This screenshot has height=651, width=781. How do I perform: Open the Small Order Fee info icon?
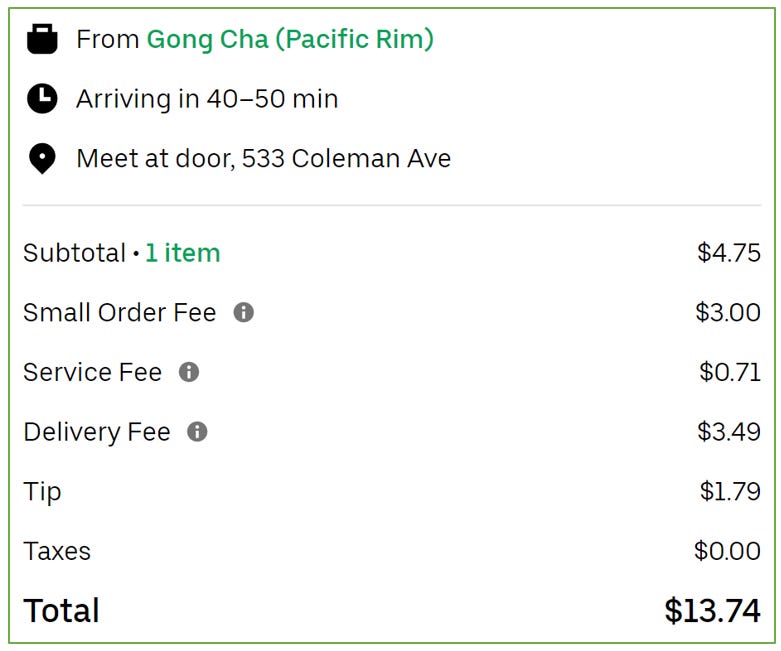tap(244, 312)
